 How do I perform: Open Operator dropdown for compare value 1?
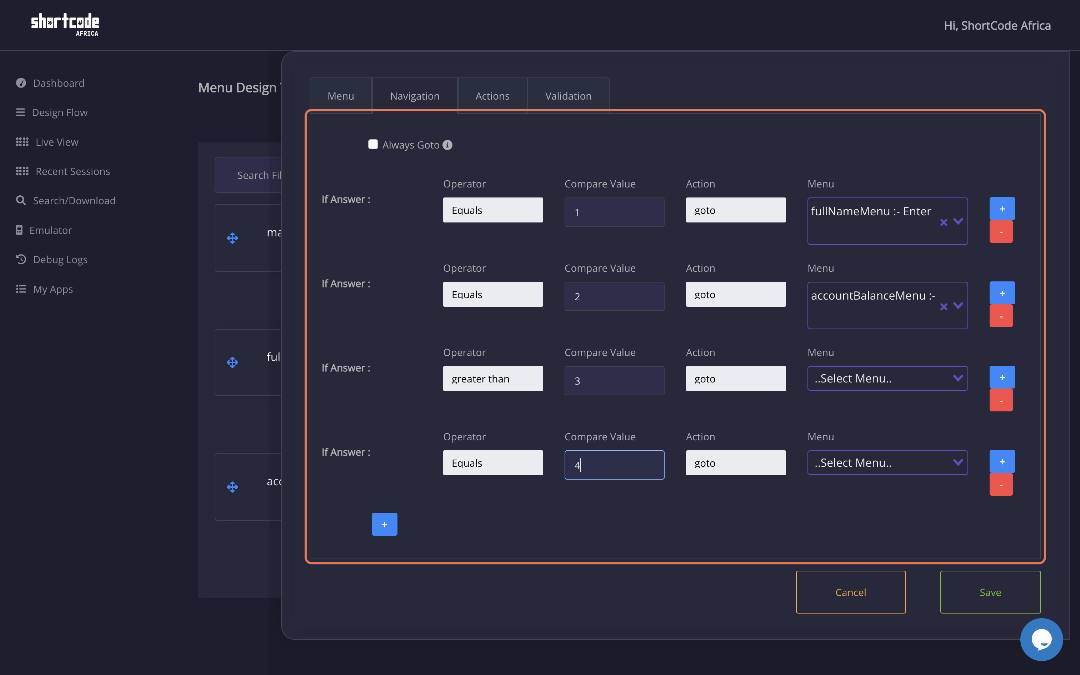pyautogui.click(x=492, y=210)
